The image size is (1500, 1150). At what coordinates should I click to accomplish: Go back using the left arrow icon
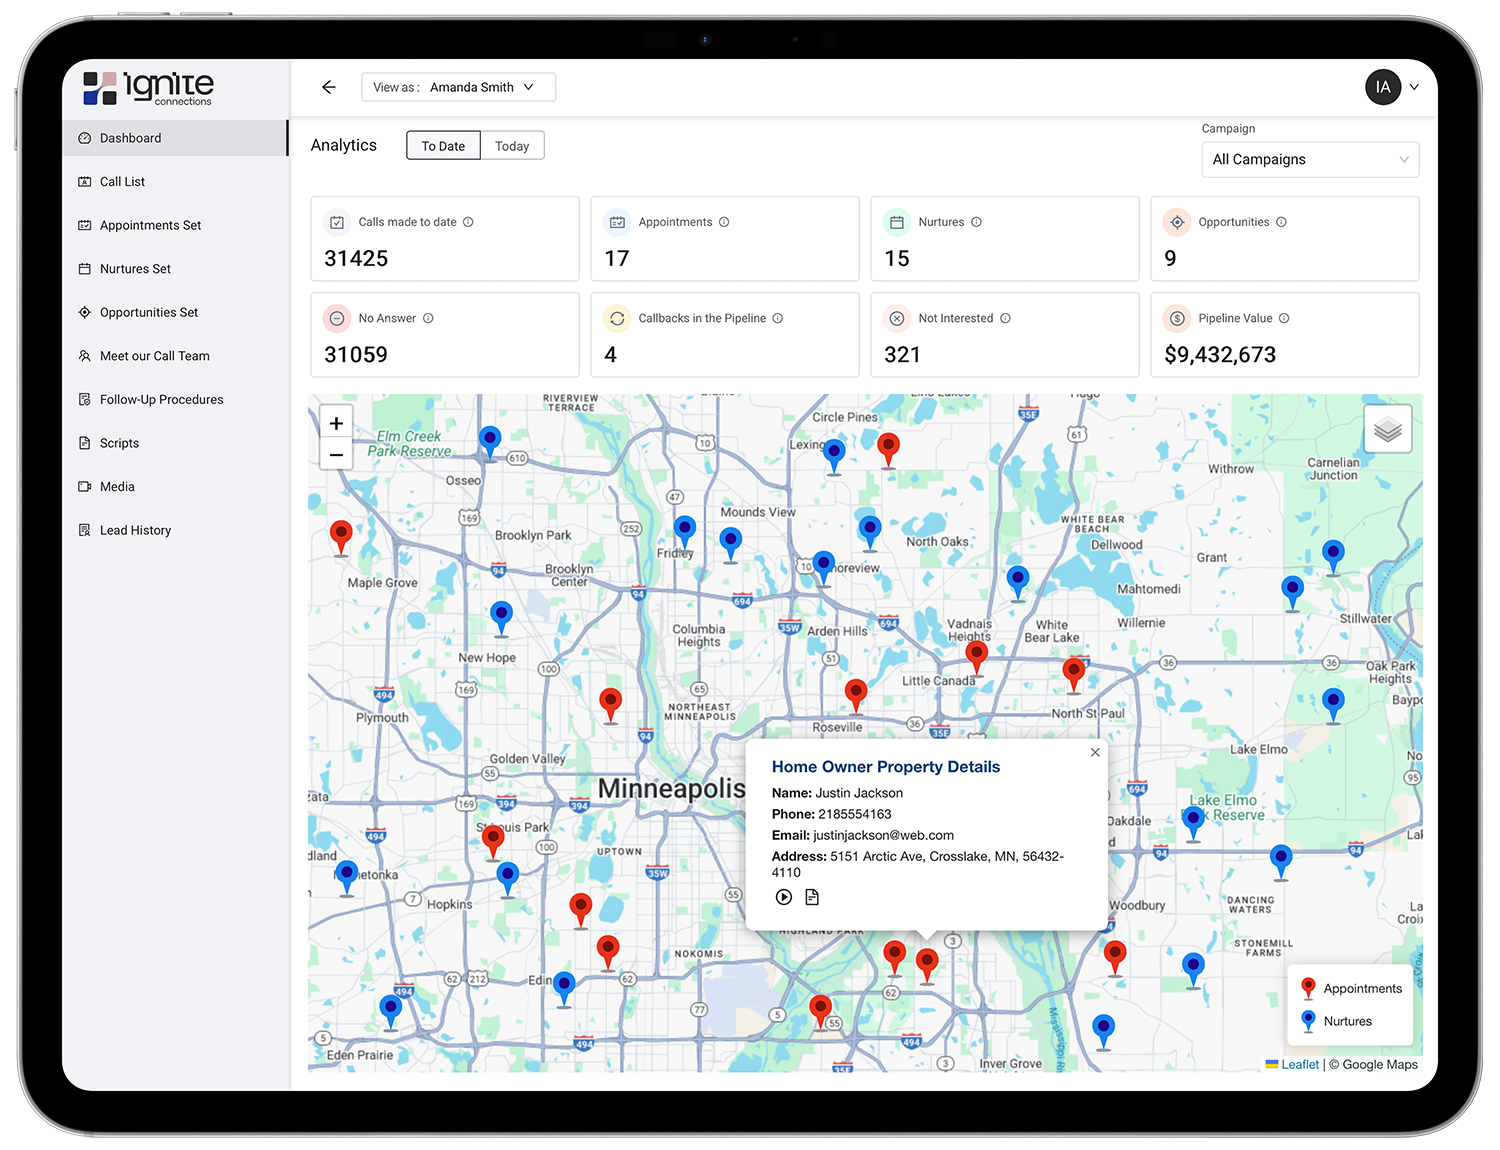(x=329, y=87)
